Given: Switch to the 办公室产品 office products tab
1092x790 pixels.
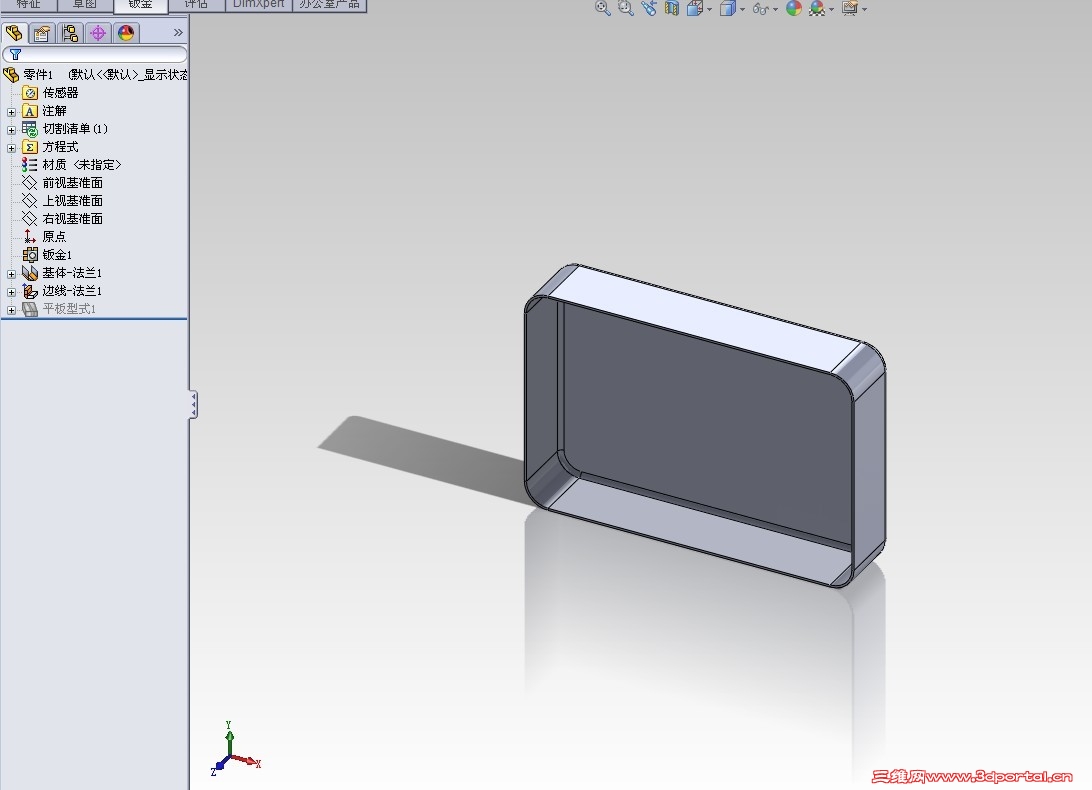Looking at the screenshot, I should (x=329, y=5).
